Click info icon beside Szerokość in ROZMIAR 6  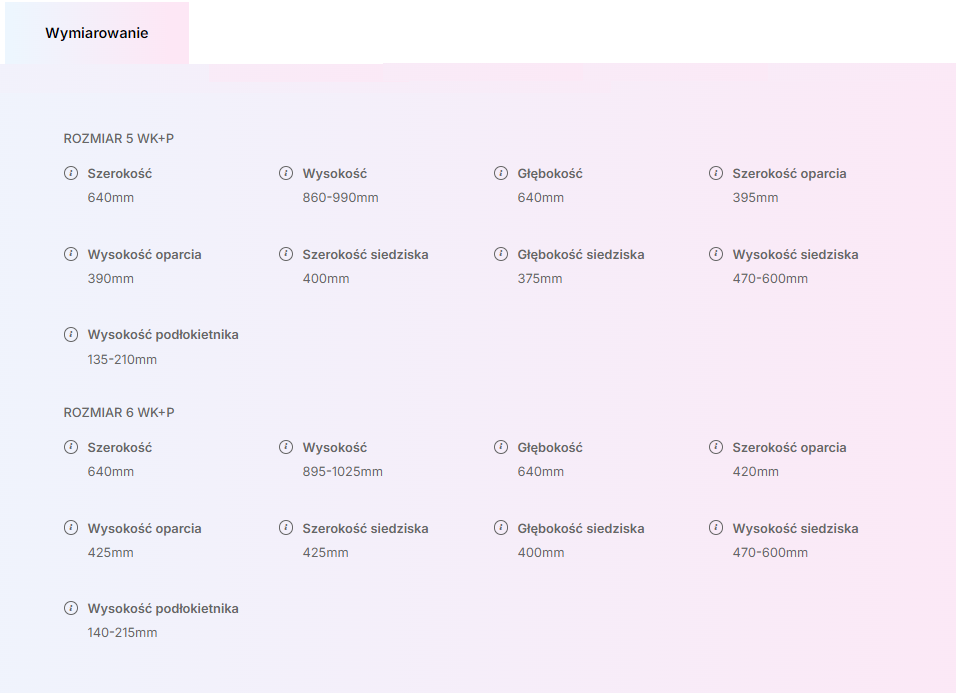click(x=71, y=447)
